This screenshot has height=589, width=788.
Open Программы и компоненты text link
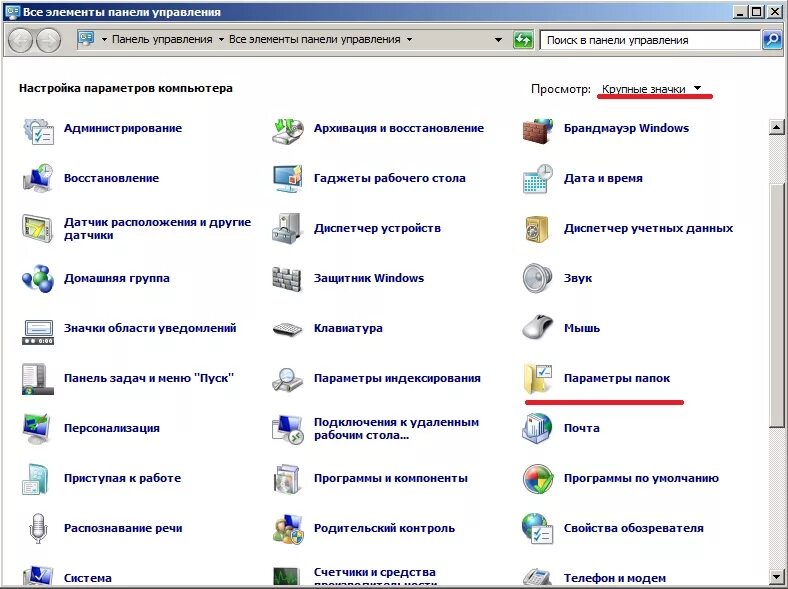coord(390,478)
